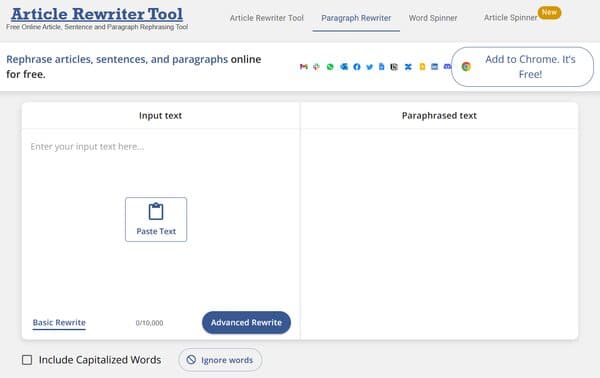
Task: Open the Ignore words option
Action: point(220,360)
